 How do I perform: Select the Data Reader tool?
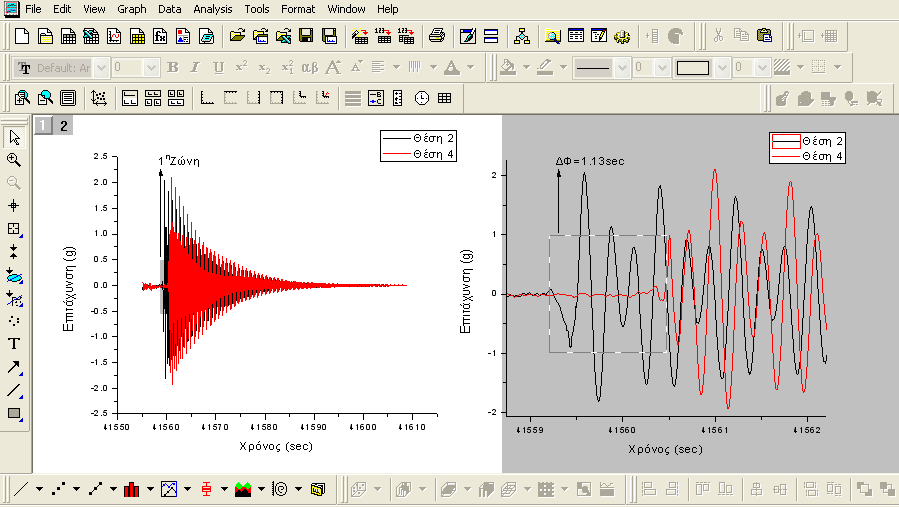pos(14,229)
